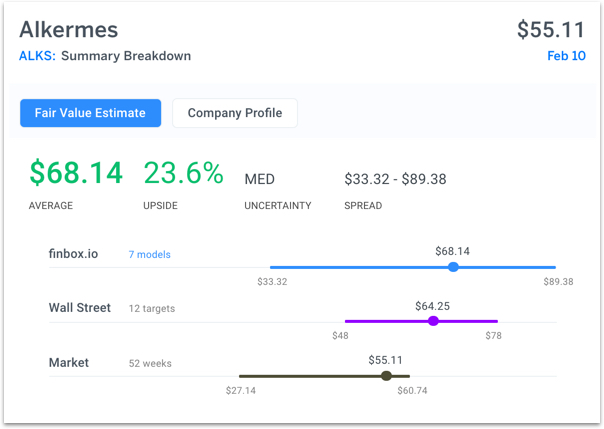Click the $64.25 Wall Street average label
Screen dimensions: 604x429
432,306
